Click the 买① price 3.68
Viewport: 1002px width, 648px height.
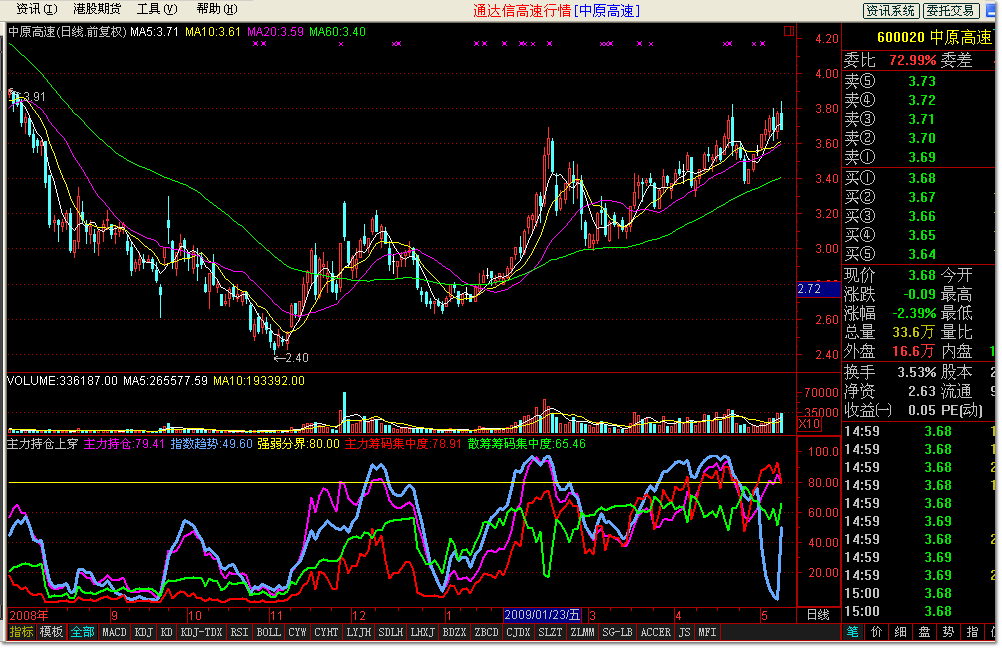(922, 178)
